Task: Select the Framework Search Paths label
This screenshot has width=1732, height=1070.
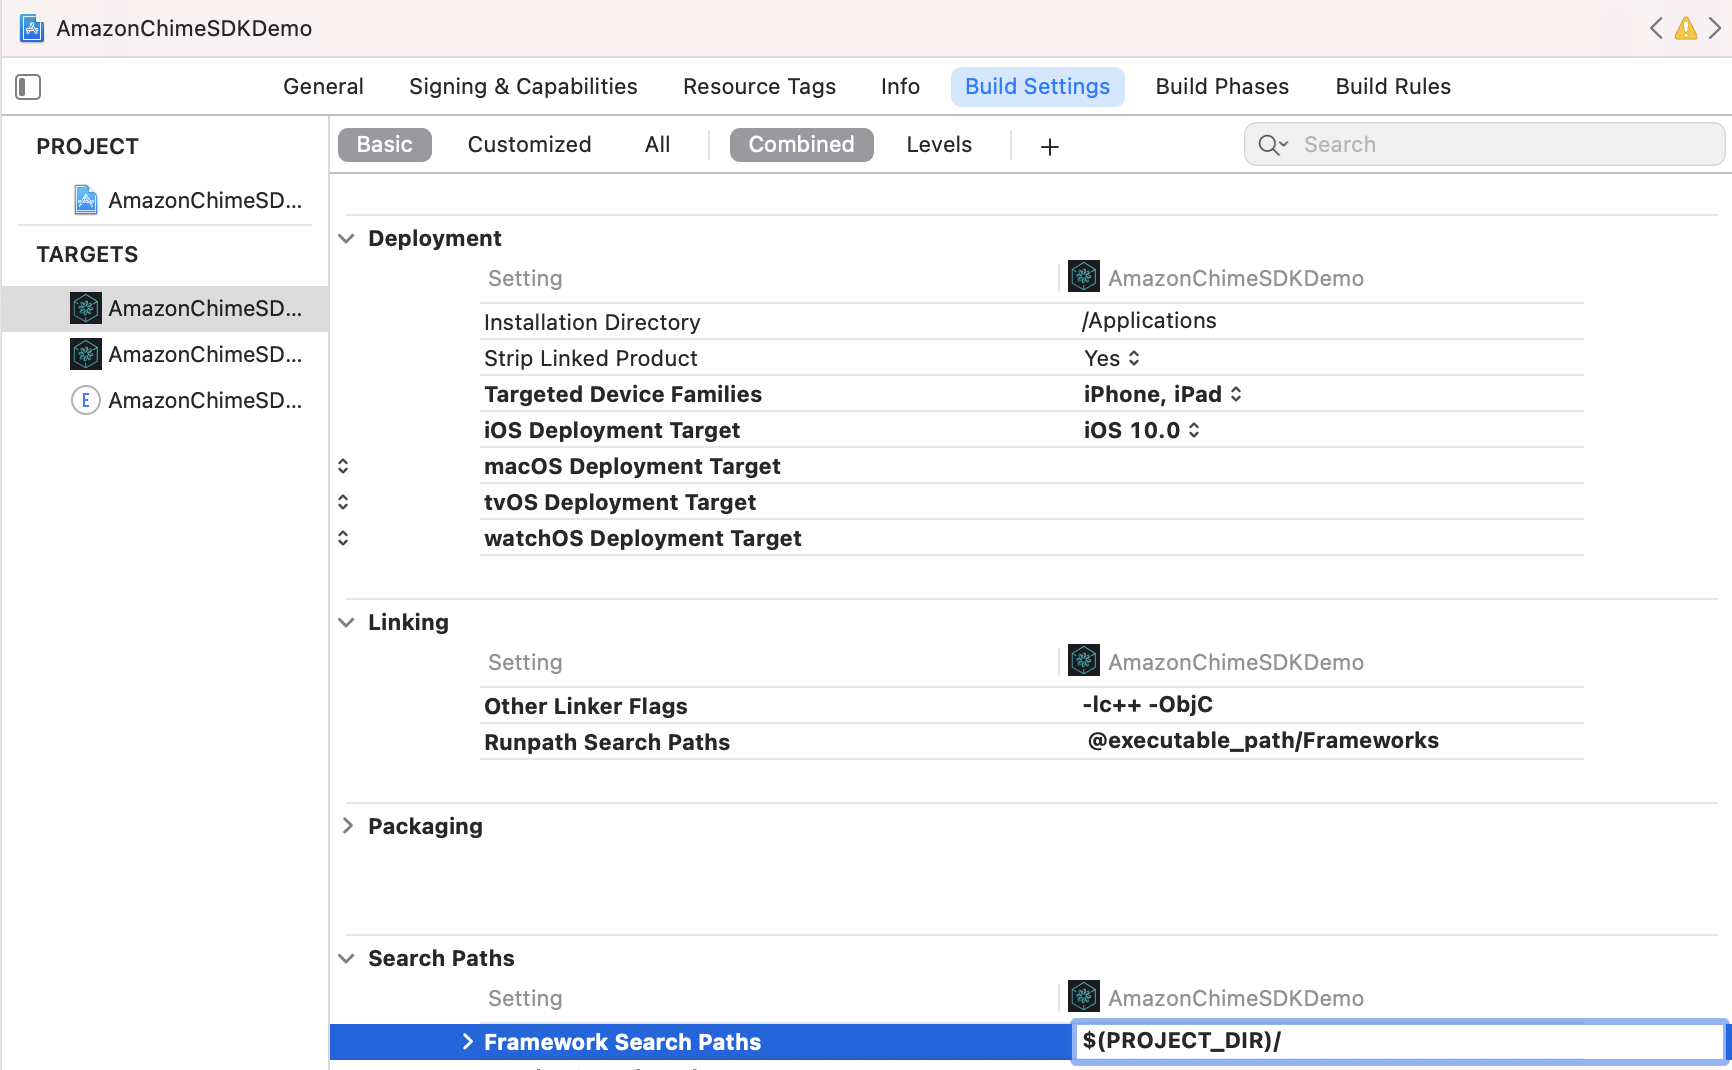Action: [623, 1042]
